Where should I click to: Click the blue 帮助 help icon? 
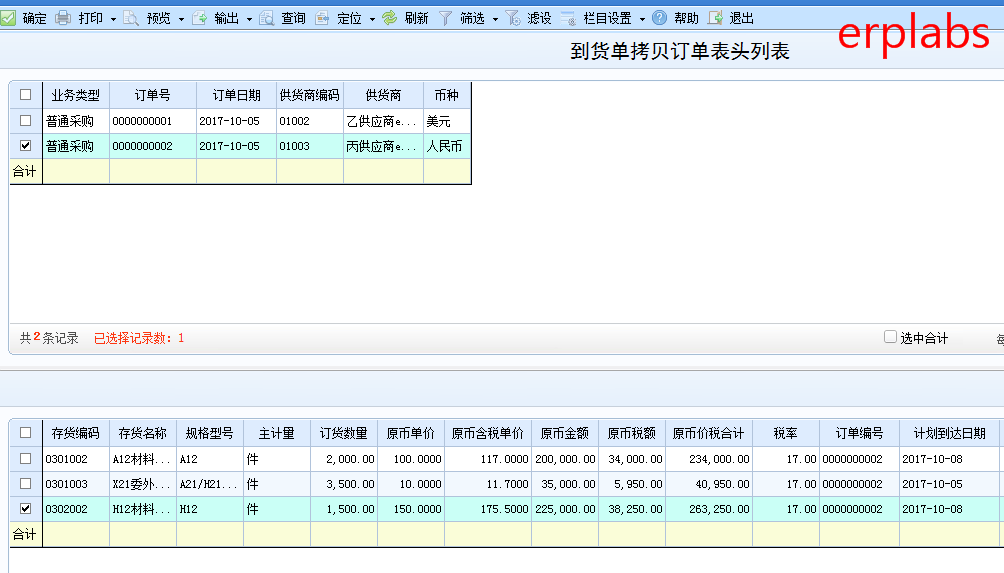click(659, 18)
